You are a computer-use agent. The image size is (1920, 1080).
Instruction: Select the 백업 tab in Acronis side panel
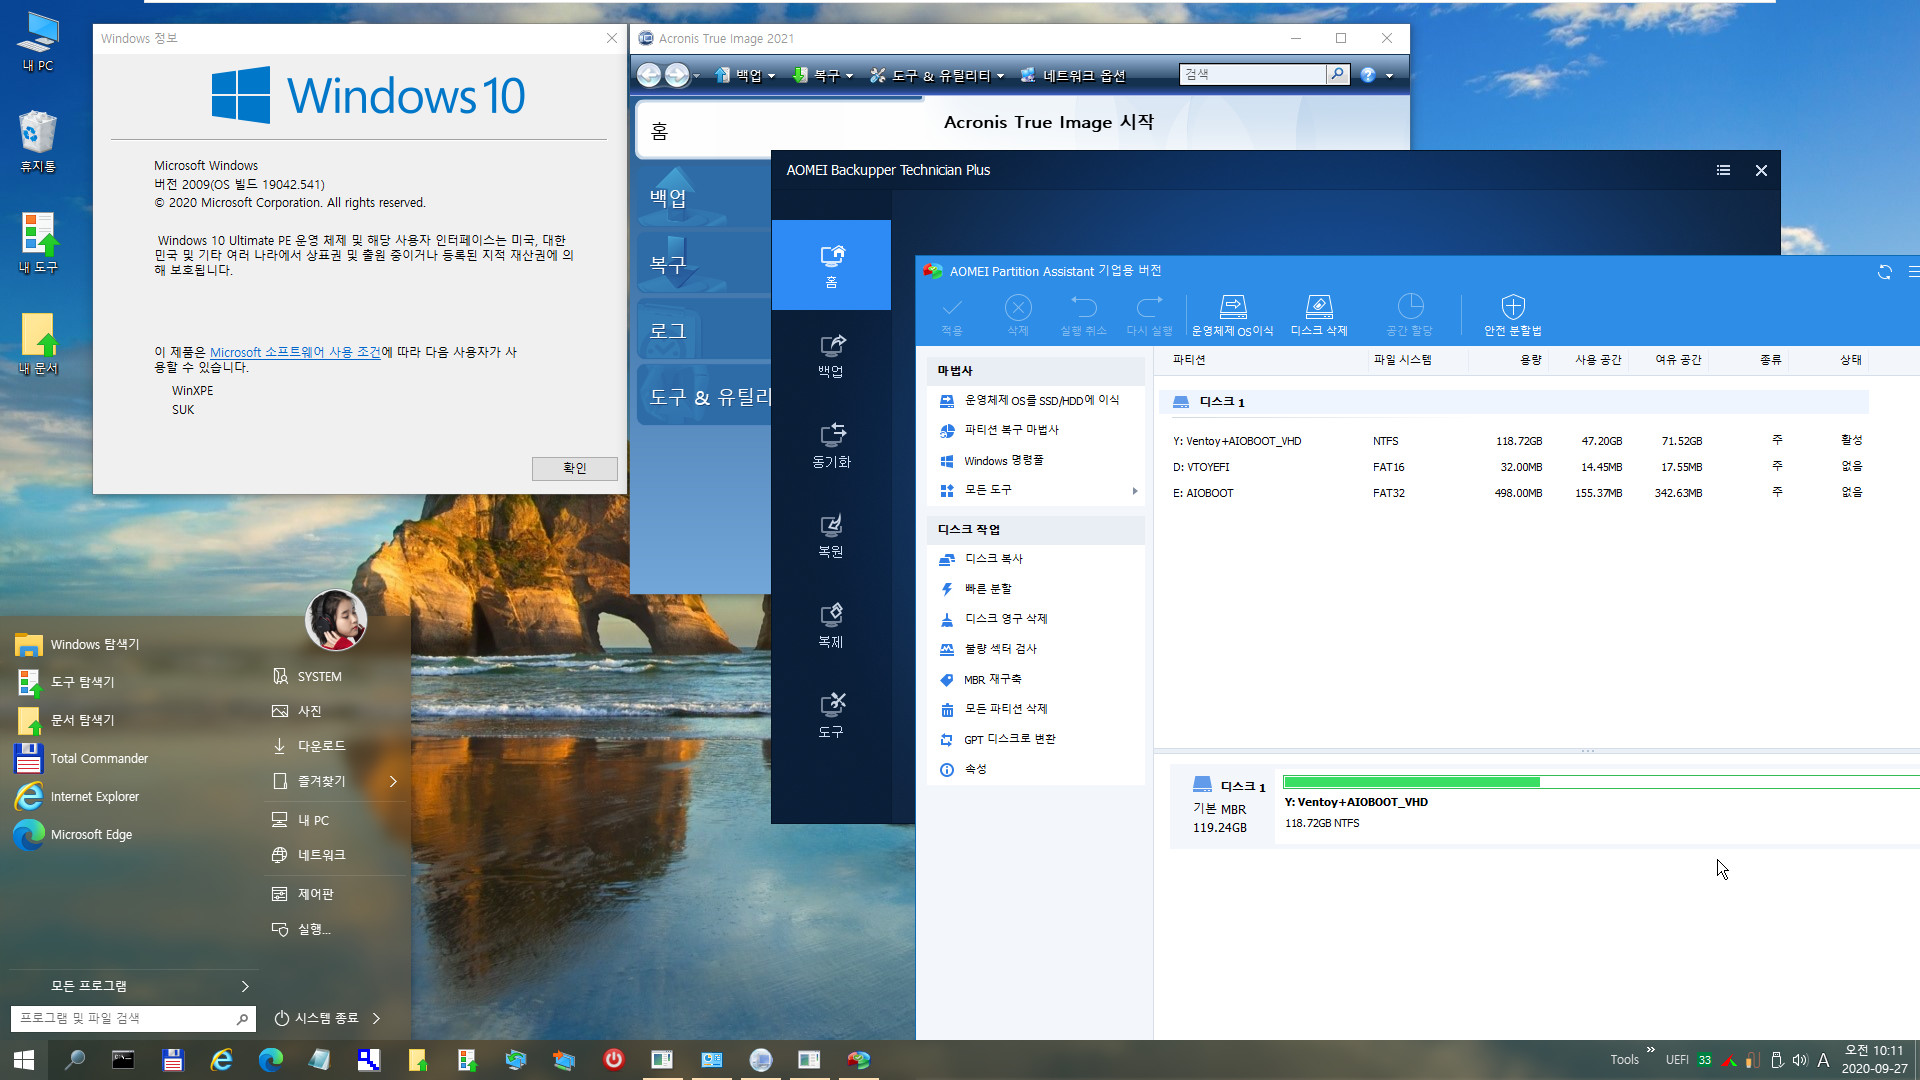[x=703, y=198]
